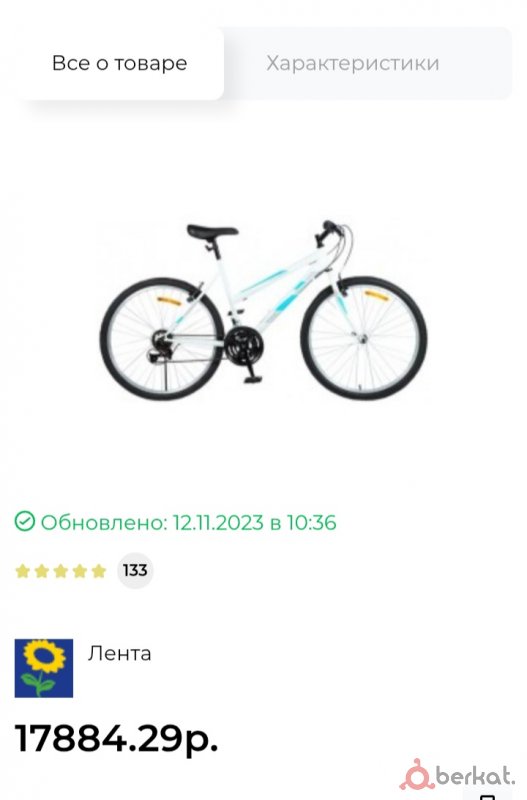Open the 133 reviews count badge

pos(135,570)
